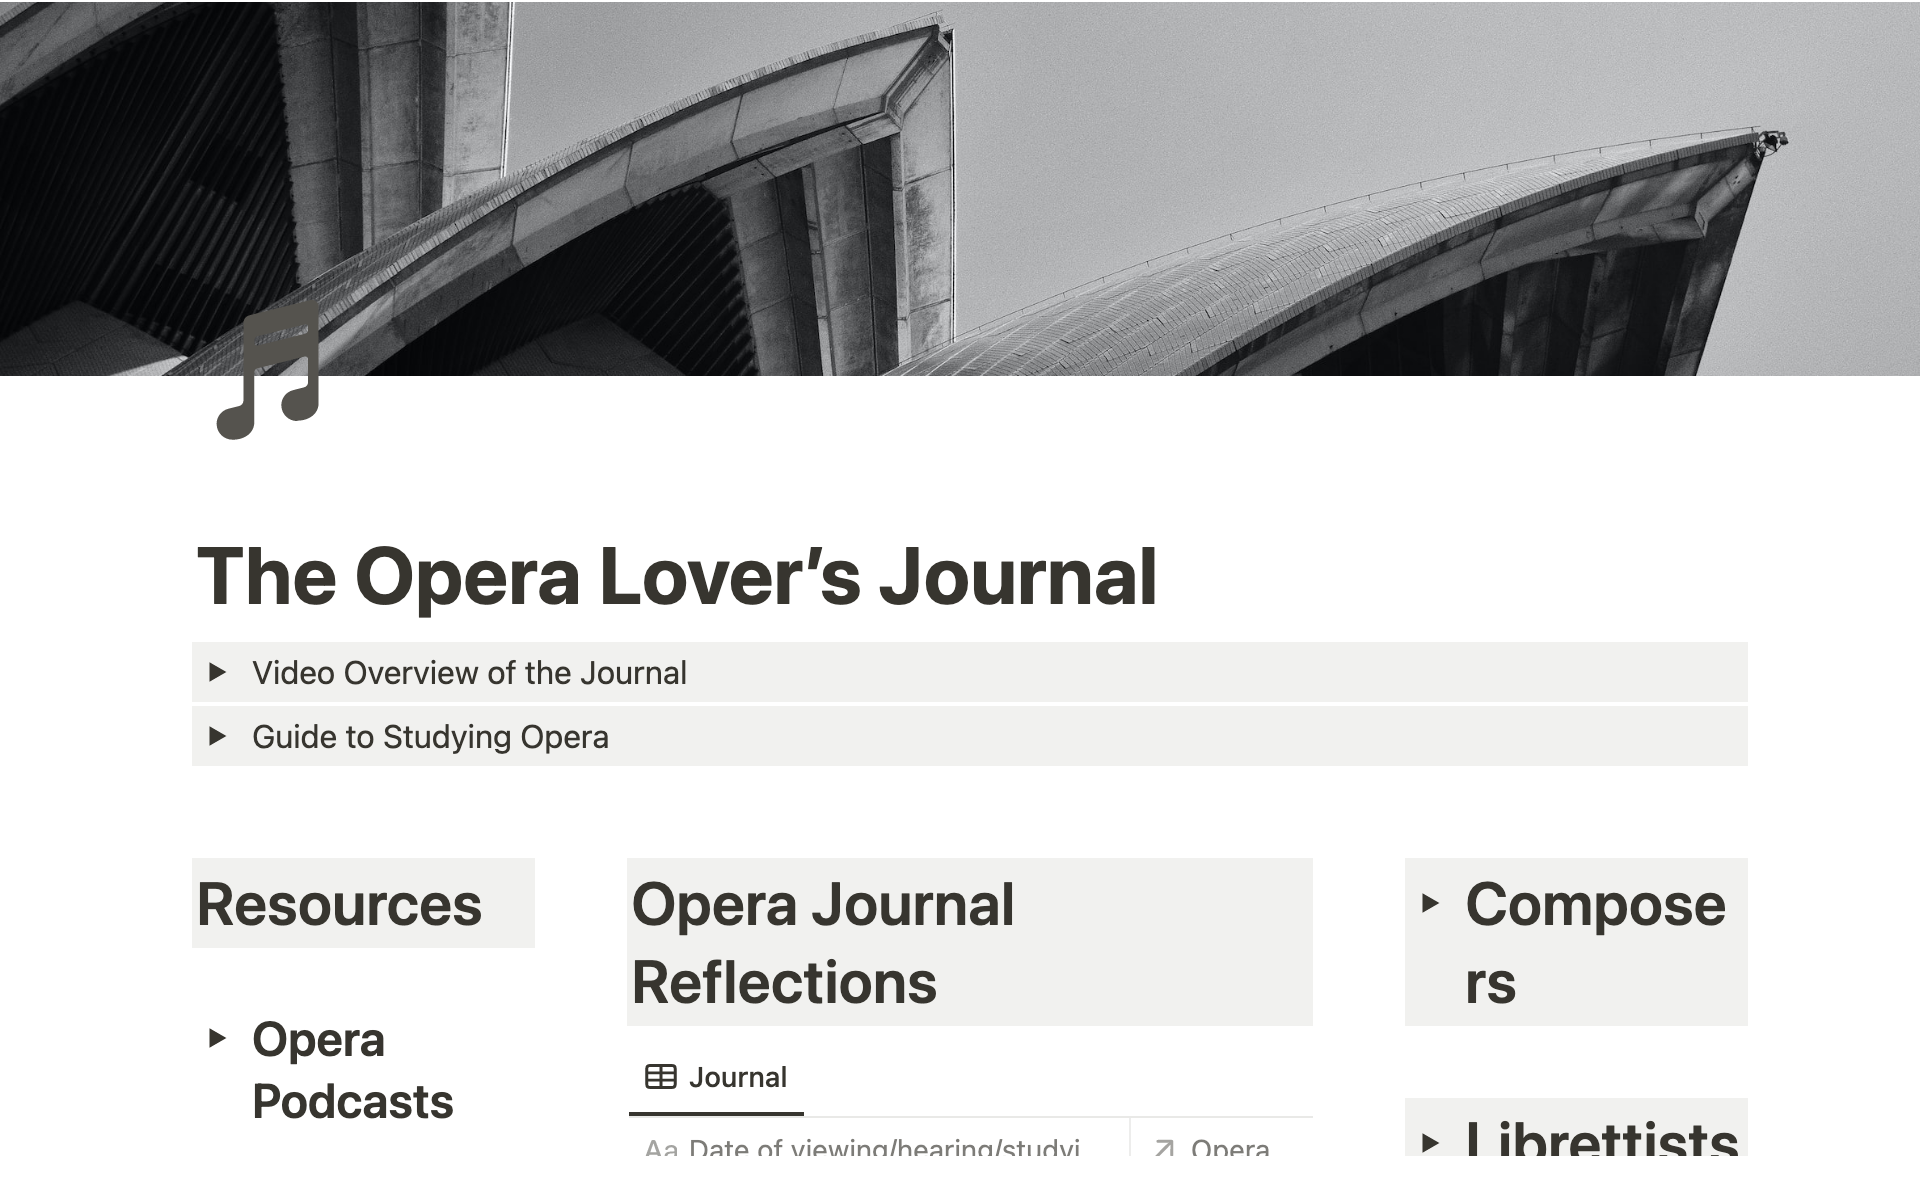Click the Date of viewing column header
The width and height of the screenshot is (1920, 1200).
tap(884, 1148)
